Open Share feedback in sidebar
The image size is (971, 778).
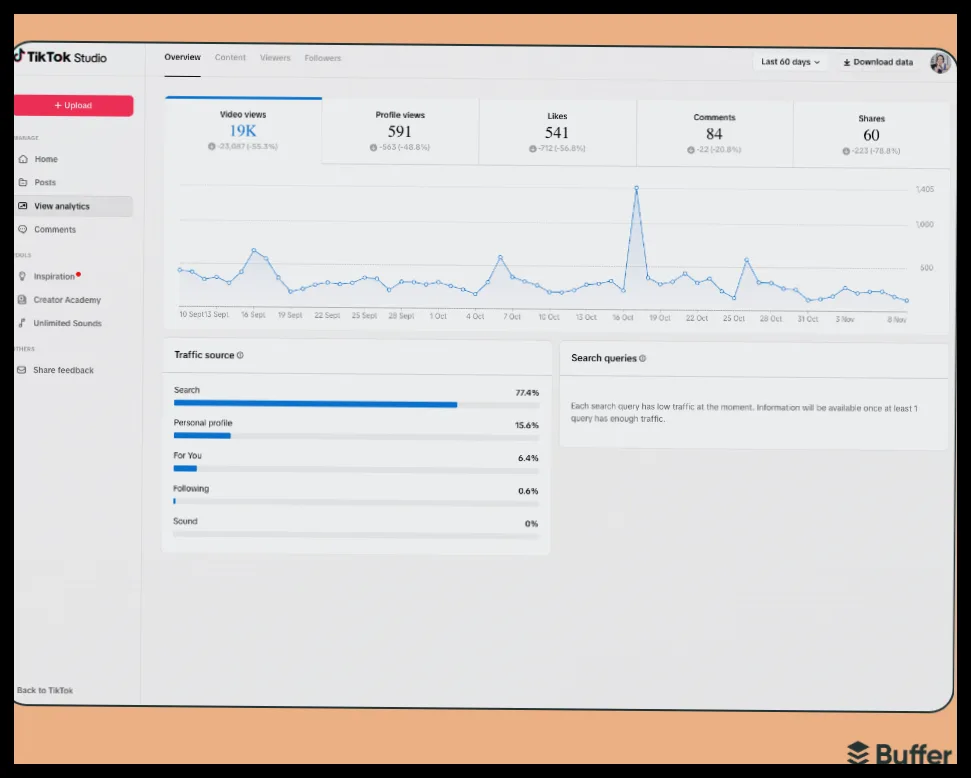[x=63, y=370]
